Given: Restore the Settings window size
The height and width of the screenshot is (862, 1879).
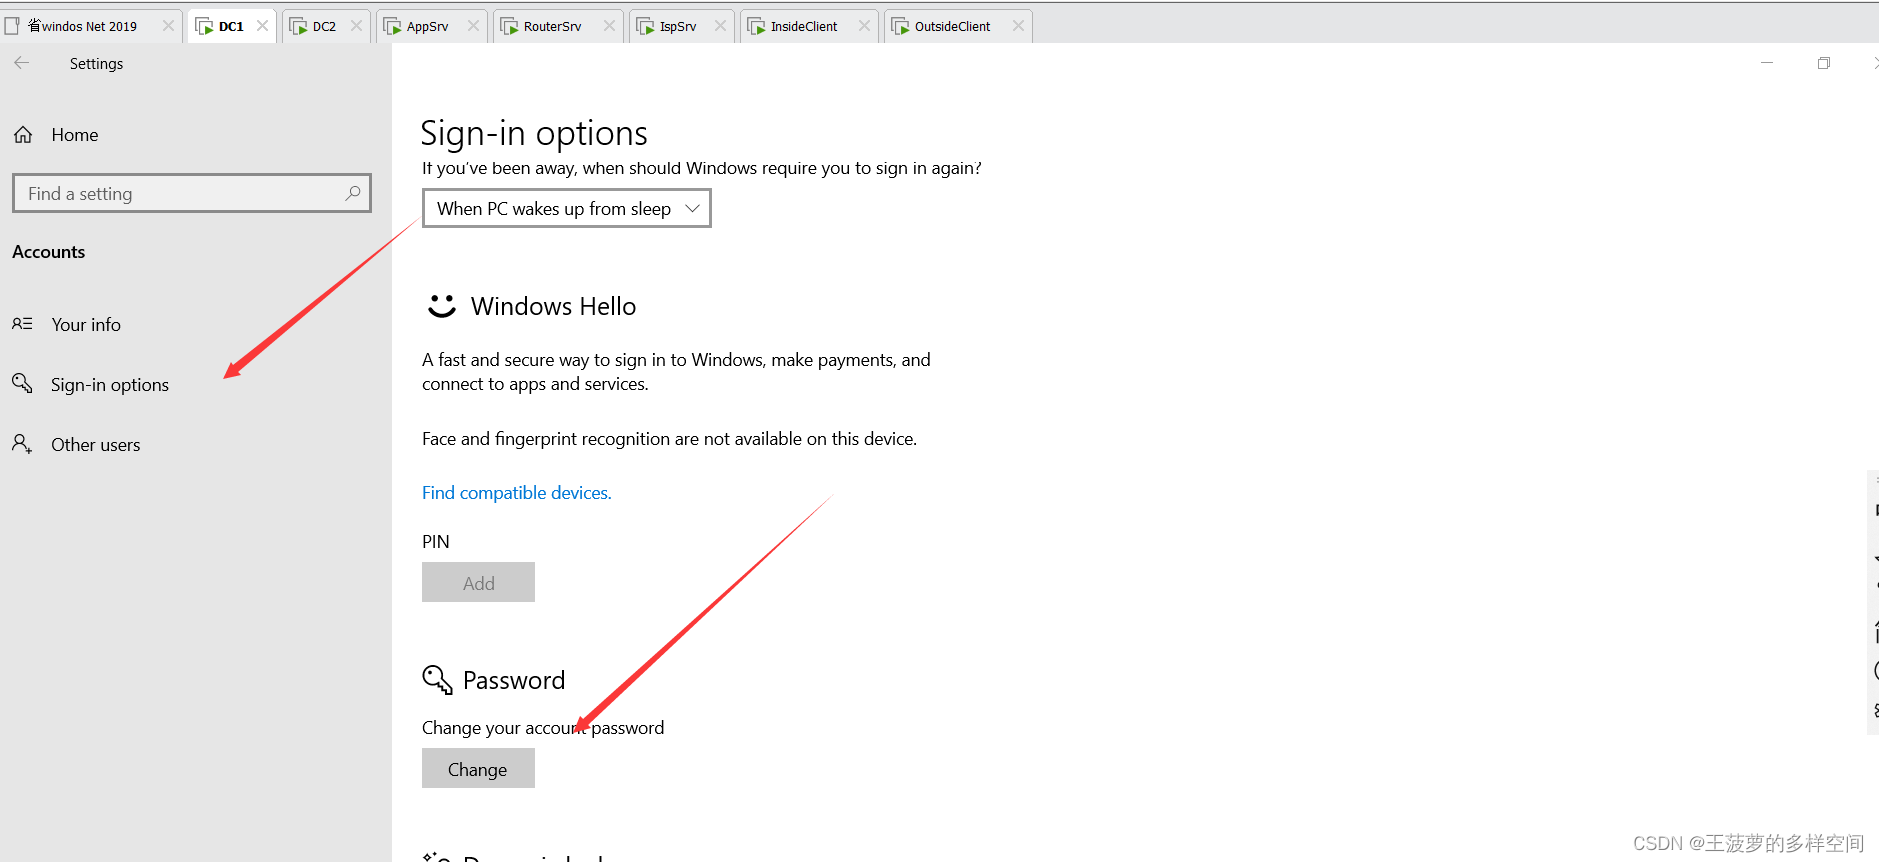Looking at the screenshot, I should [x=1824, y=63].
